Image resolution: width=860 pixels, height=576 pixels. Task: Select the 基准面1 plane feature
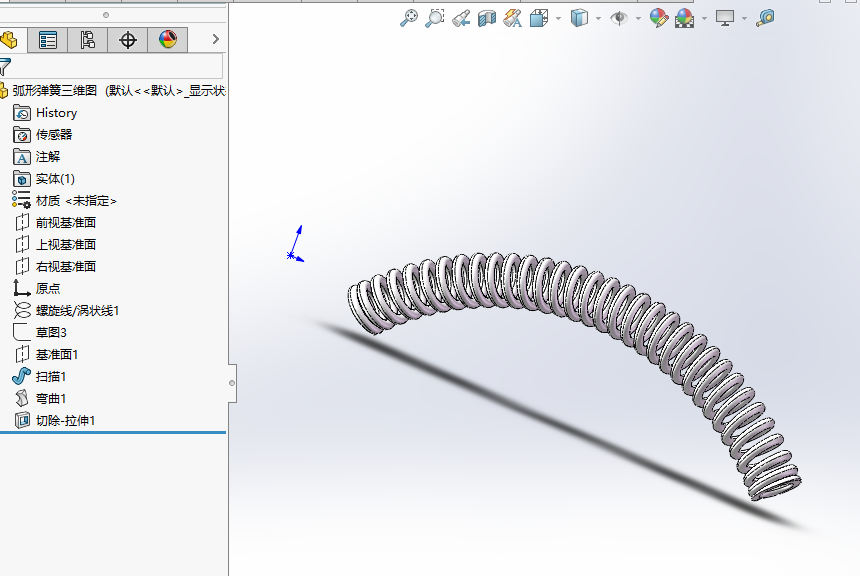pos(46,354)
